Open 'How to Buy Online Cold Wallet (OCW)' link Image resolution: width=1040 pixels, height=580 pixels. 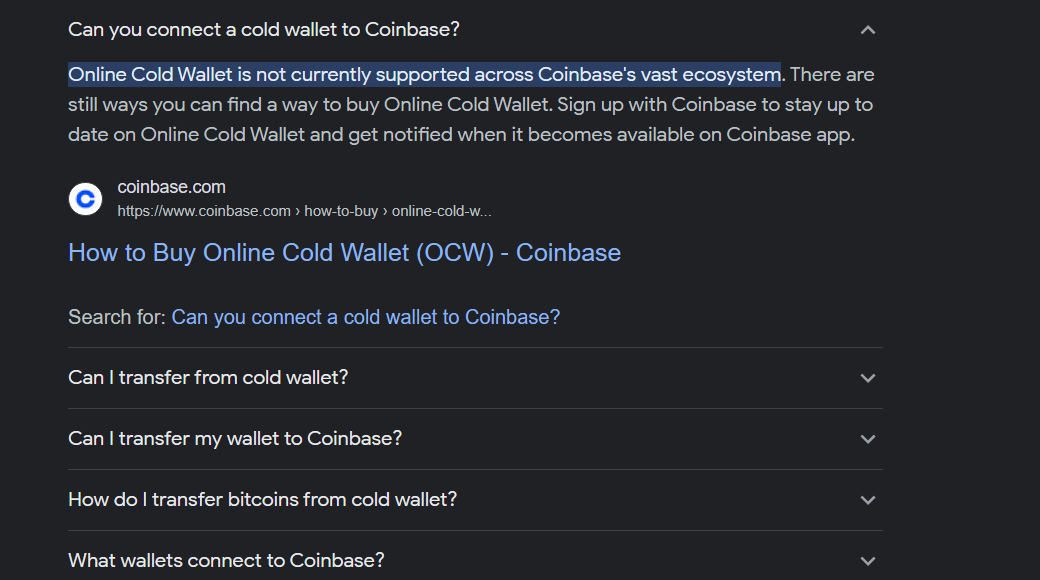click(344, 253)
